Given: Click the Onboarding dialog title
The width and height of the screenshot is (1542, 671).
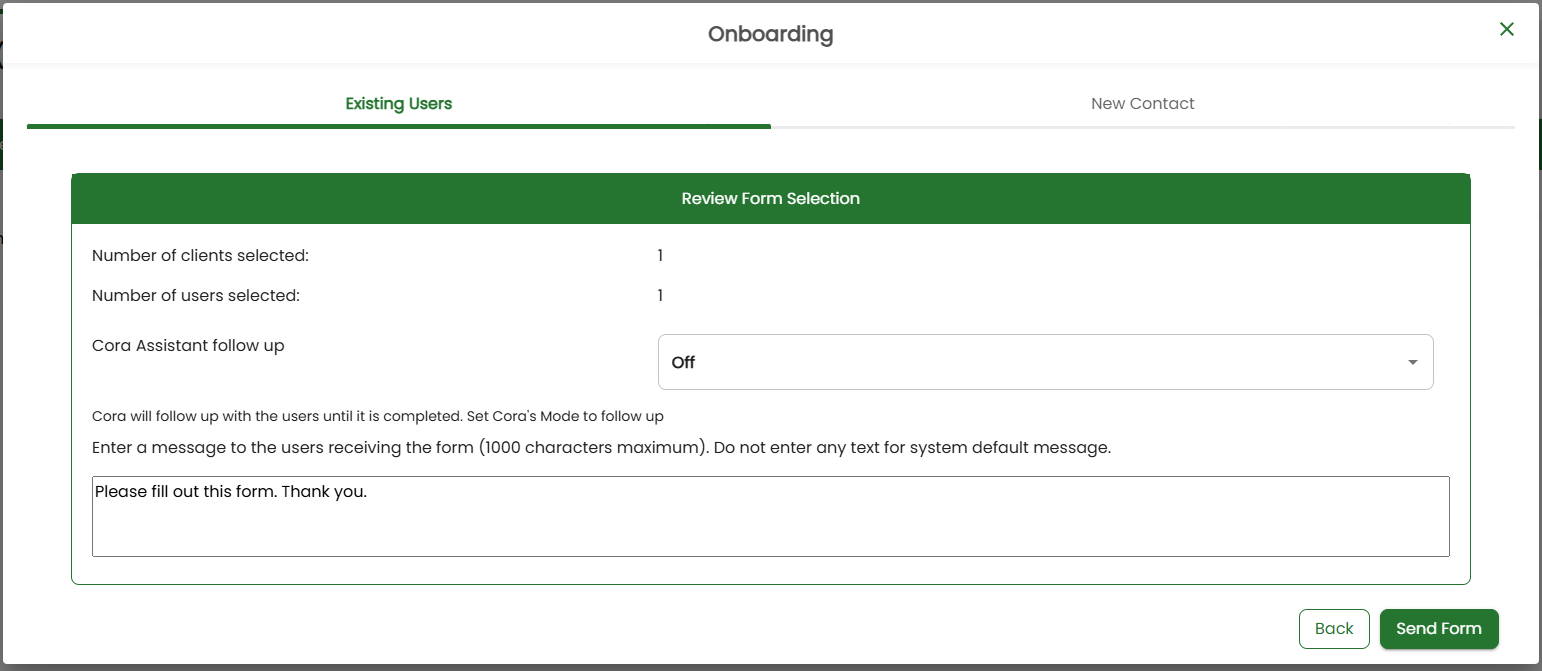Looking at the screenshot, I should coord(770,34).
